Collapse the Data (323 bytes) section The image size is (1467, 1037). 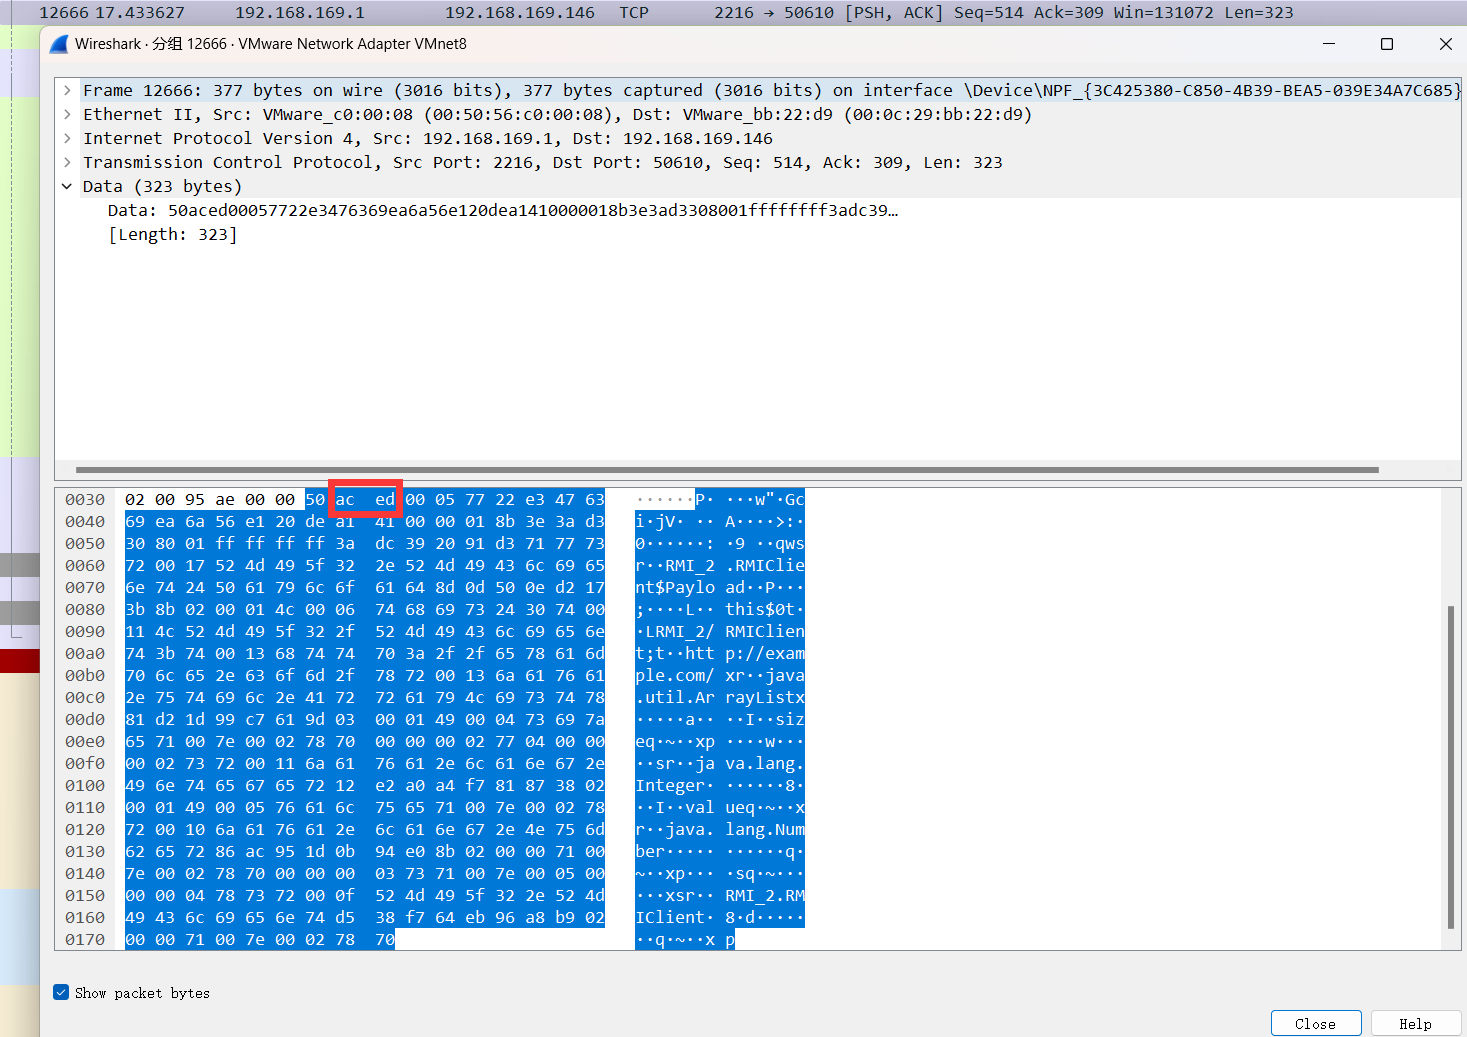click(67, 186)
